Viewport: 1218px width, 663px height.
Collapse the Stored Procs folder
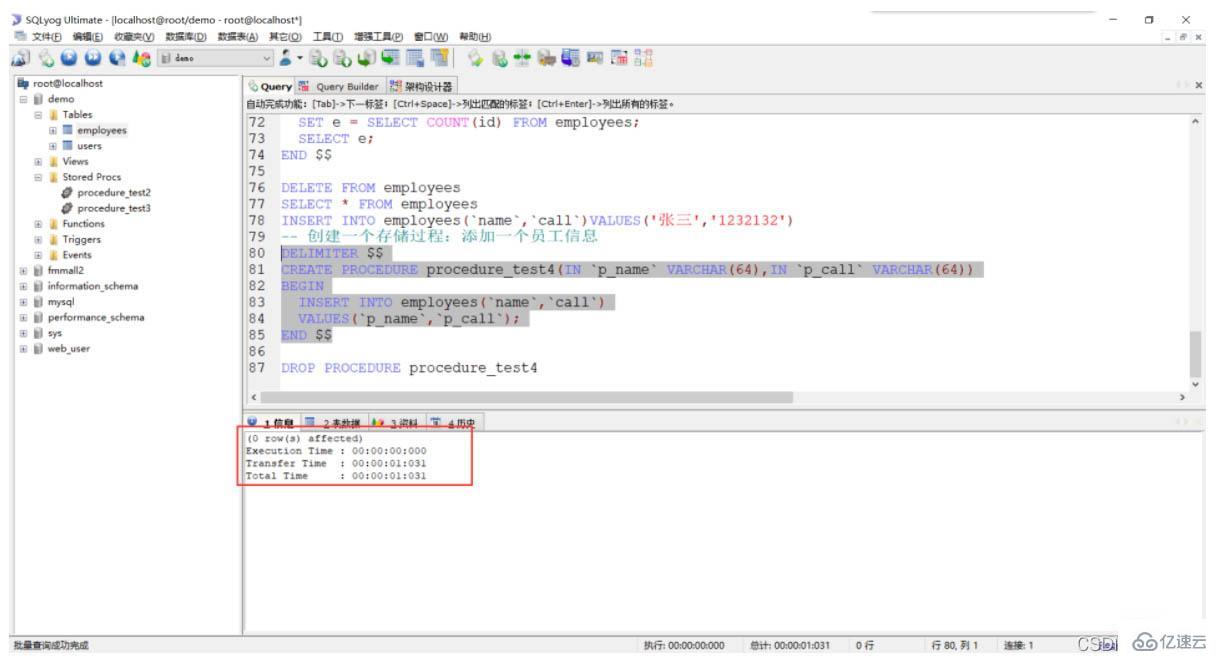tap(40, 177)
